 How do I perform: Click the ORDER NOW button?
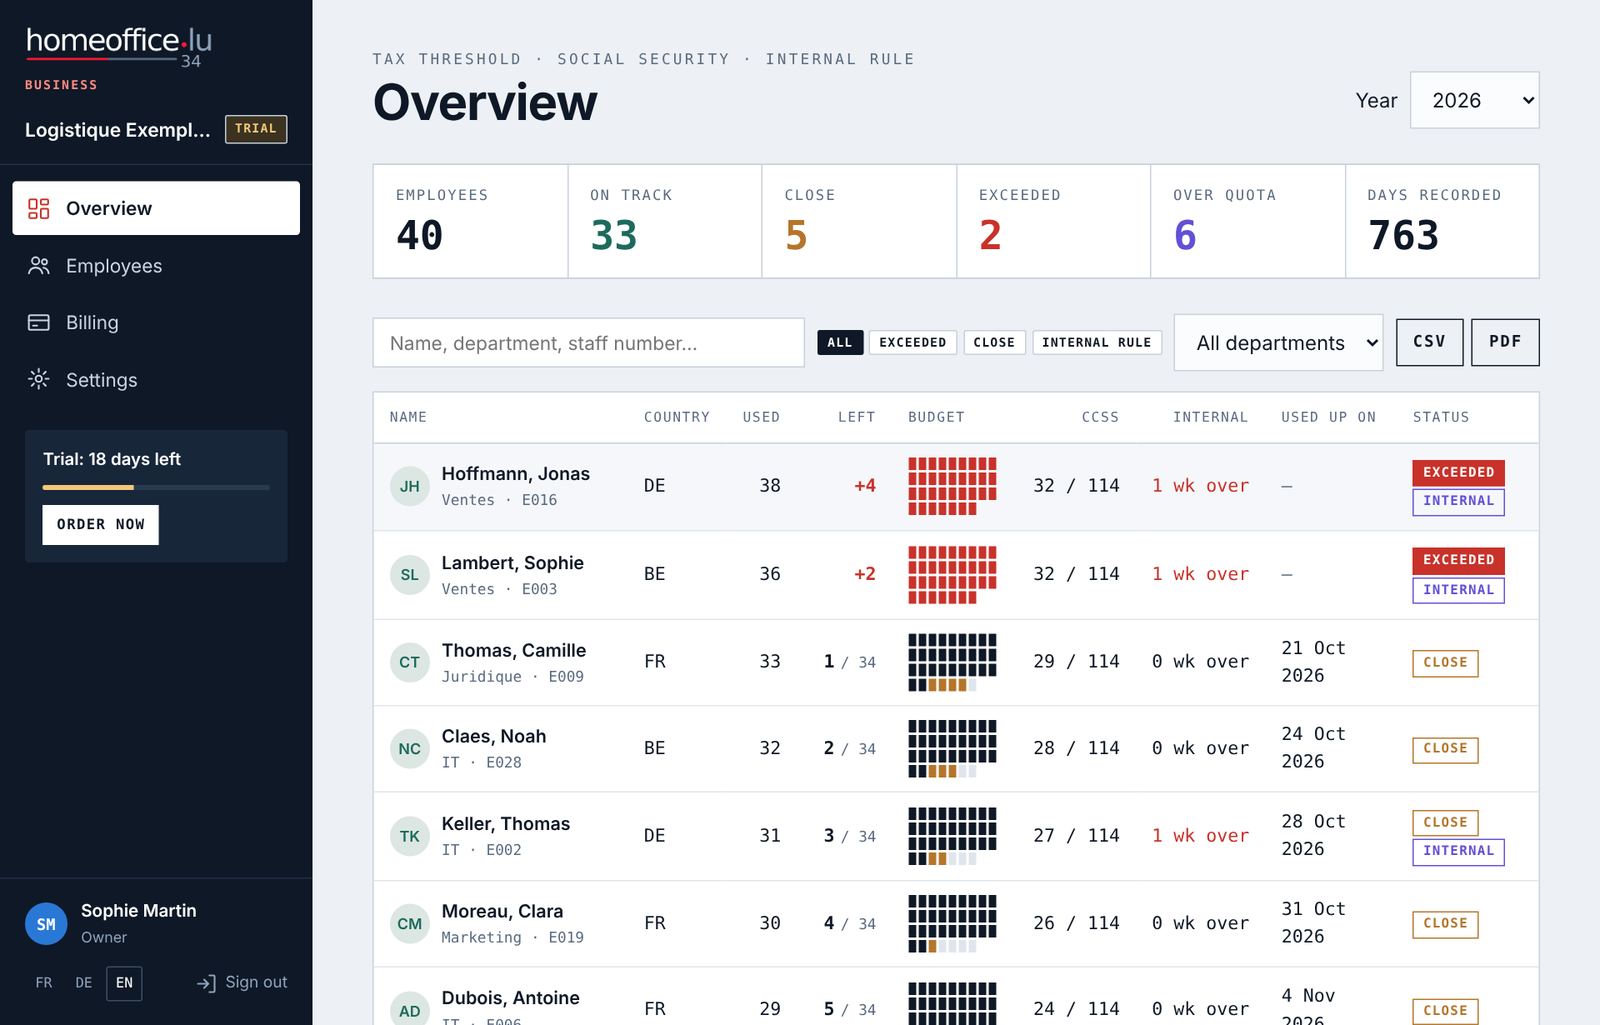pos(100,524)
